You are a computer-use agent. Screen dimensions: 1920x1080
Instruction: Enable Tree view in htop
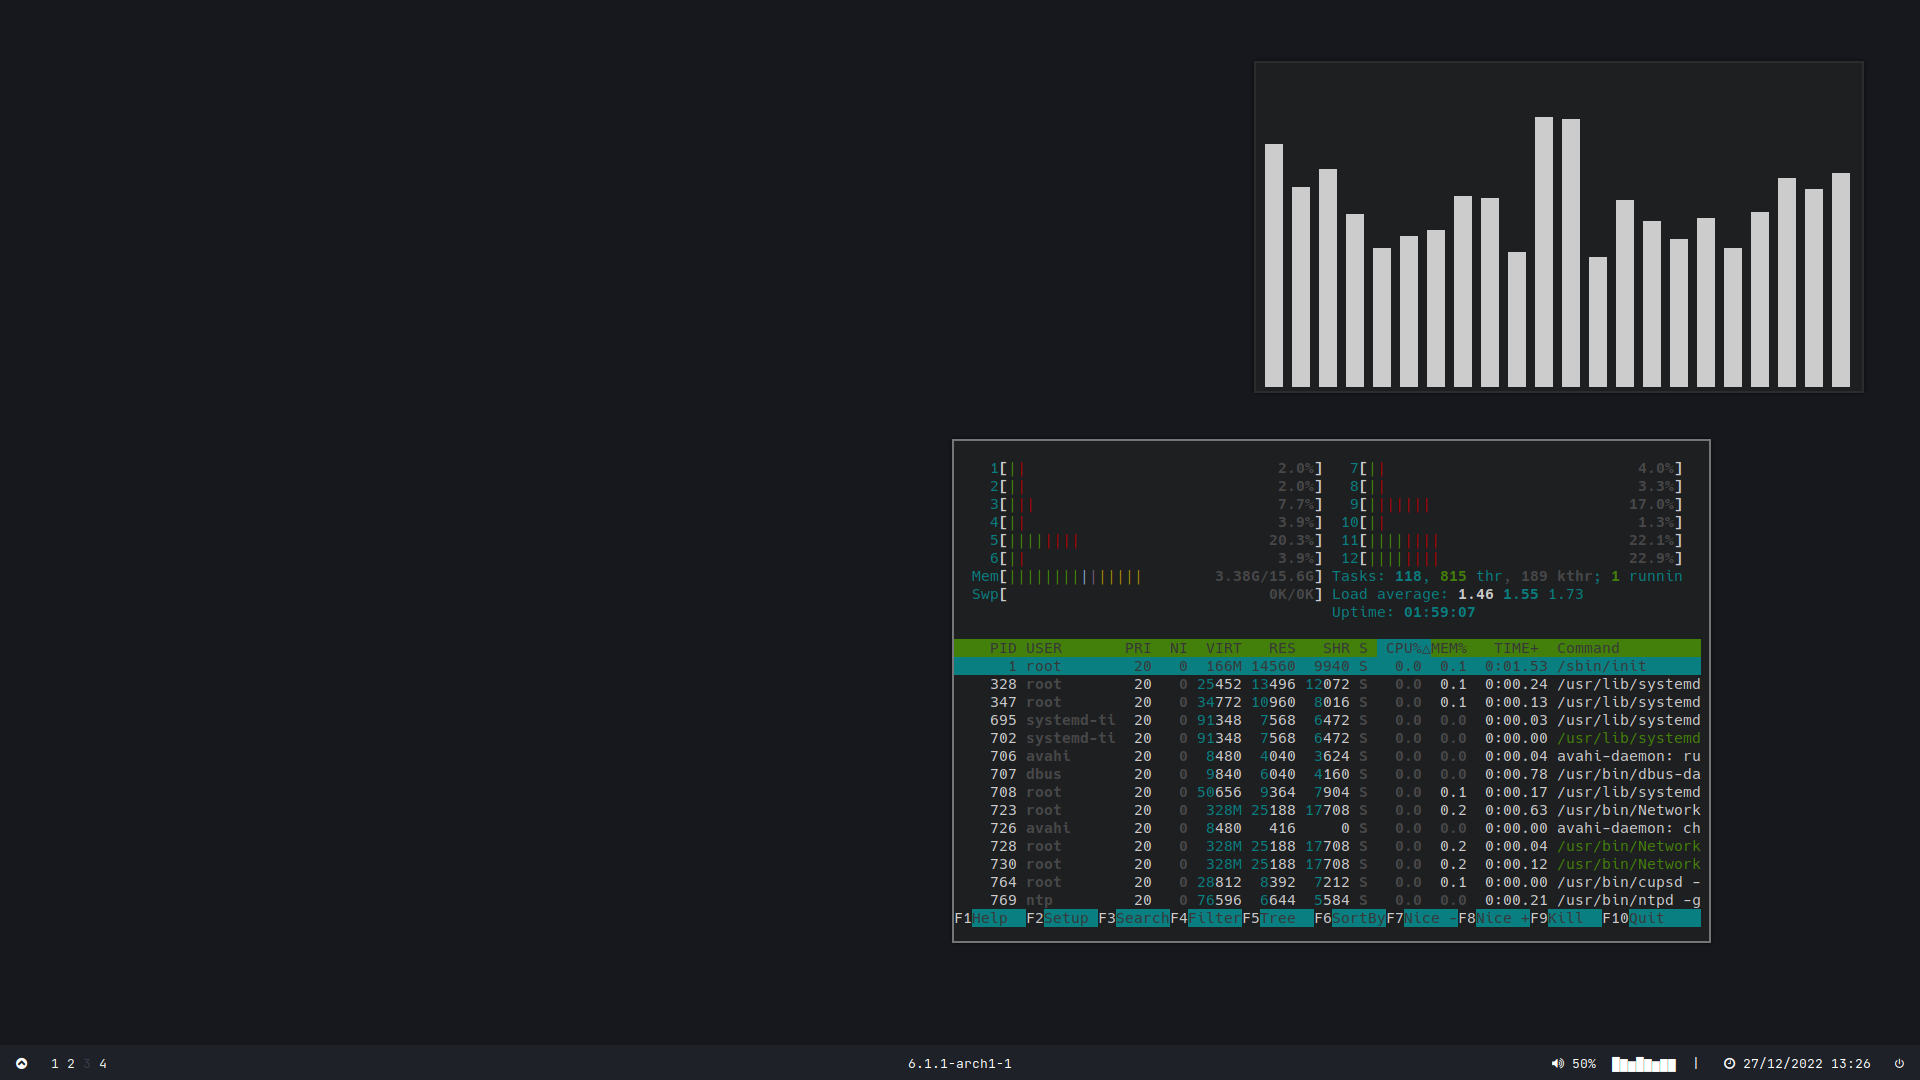(x=1286, y=918)
